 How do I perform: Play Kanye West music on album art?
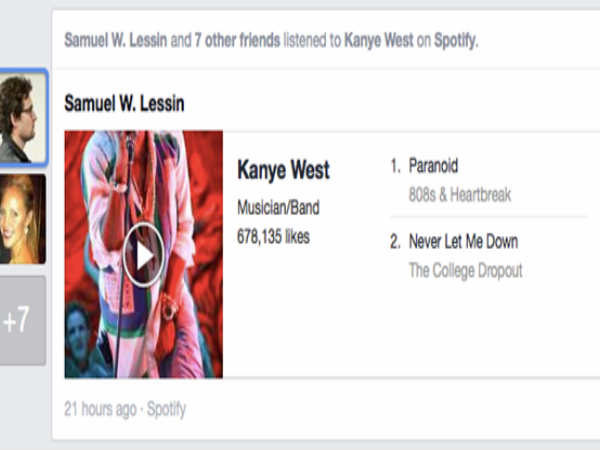click(x=145, y=257)
